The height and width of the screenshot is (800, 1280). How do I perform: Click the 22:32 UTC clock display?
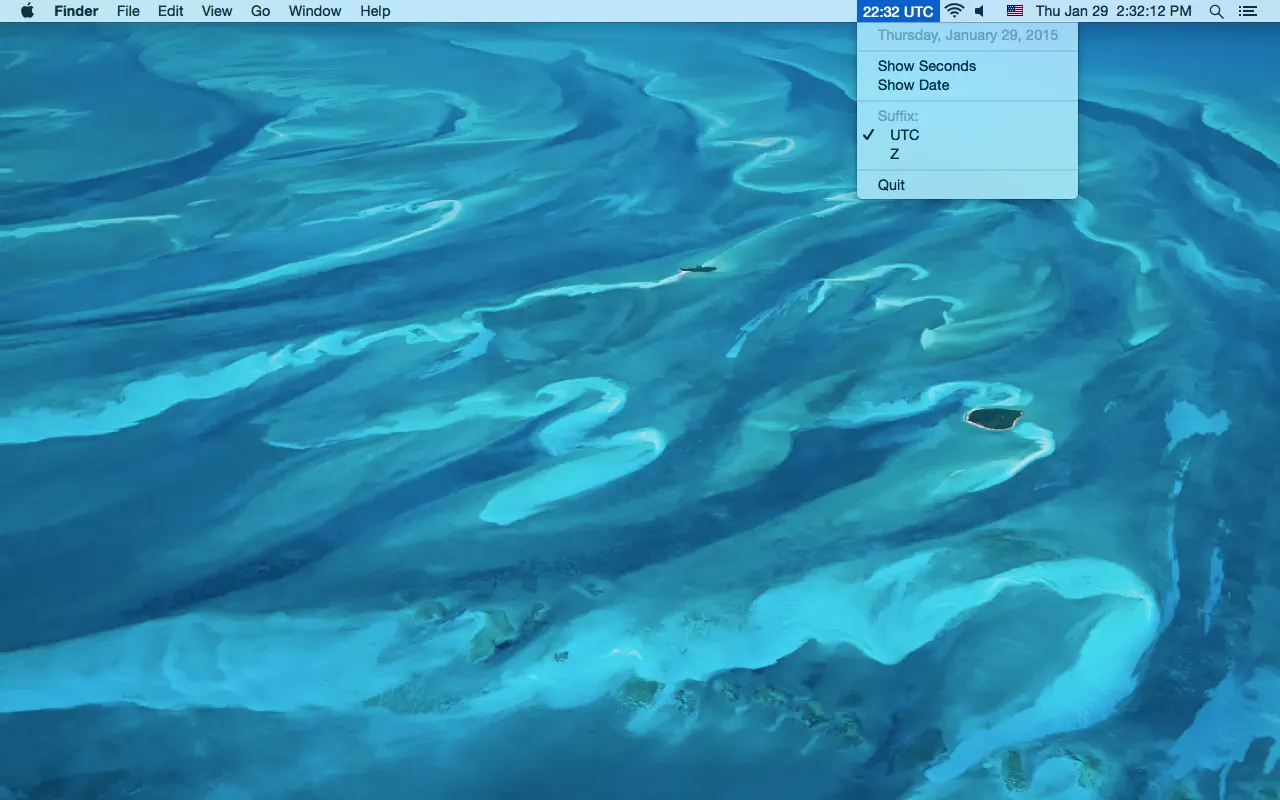point(896,11)
